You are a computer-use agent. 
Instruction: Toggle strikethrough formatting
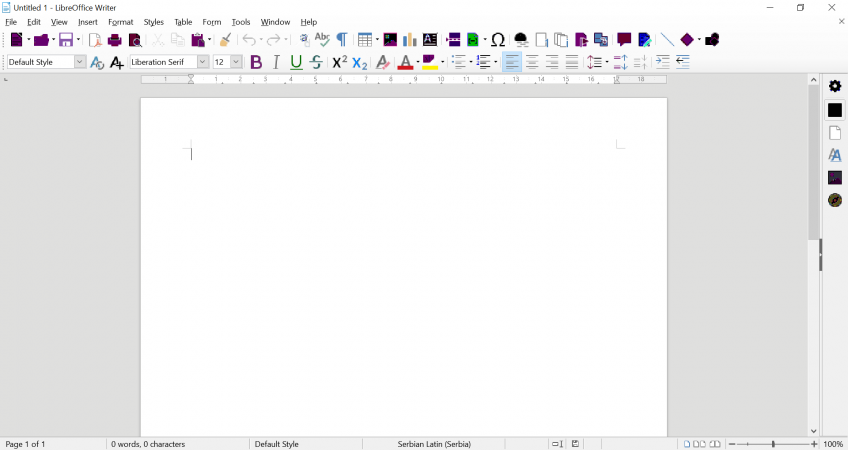pos(316,62)
